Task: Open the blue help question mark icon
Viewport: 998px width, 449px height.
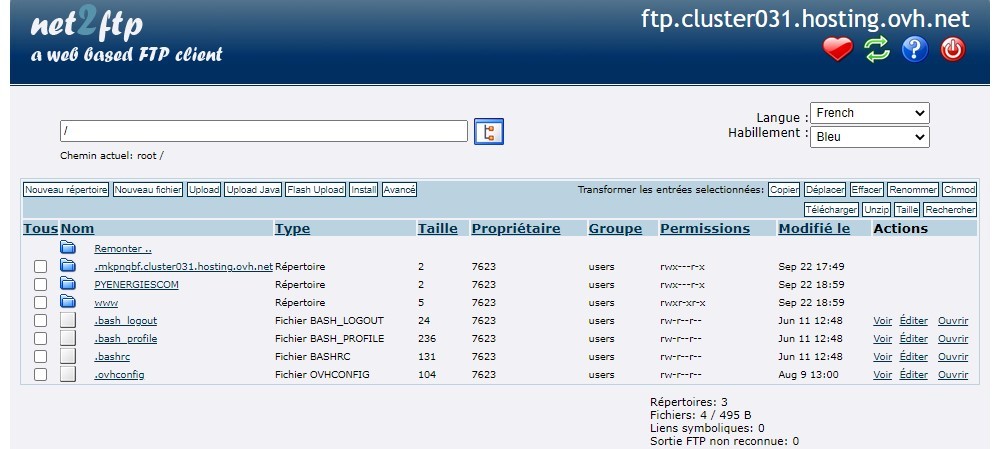Action: [x=915, y=49]
